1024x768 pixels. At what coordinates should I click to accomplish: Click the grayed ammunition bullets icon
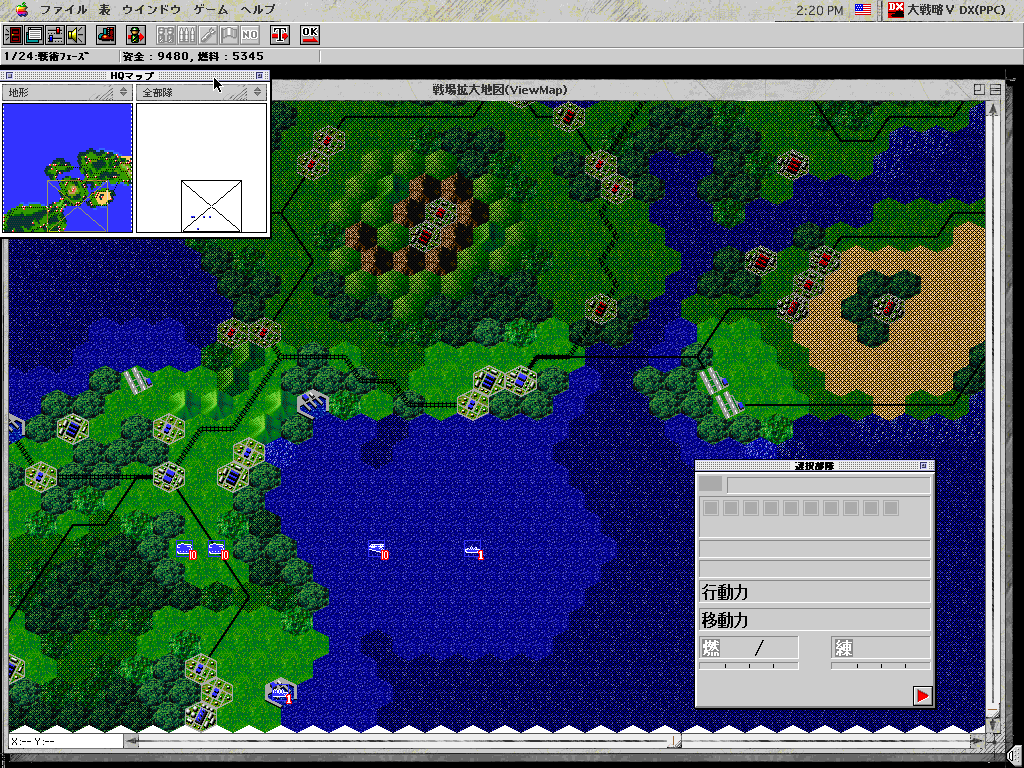pos(187,35)
